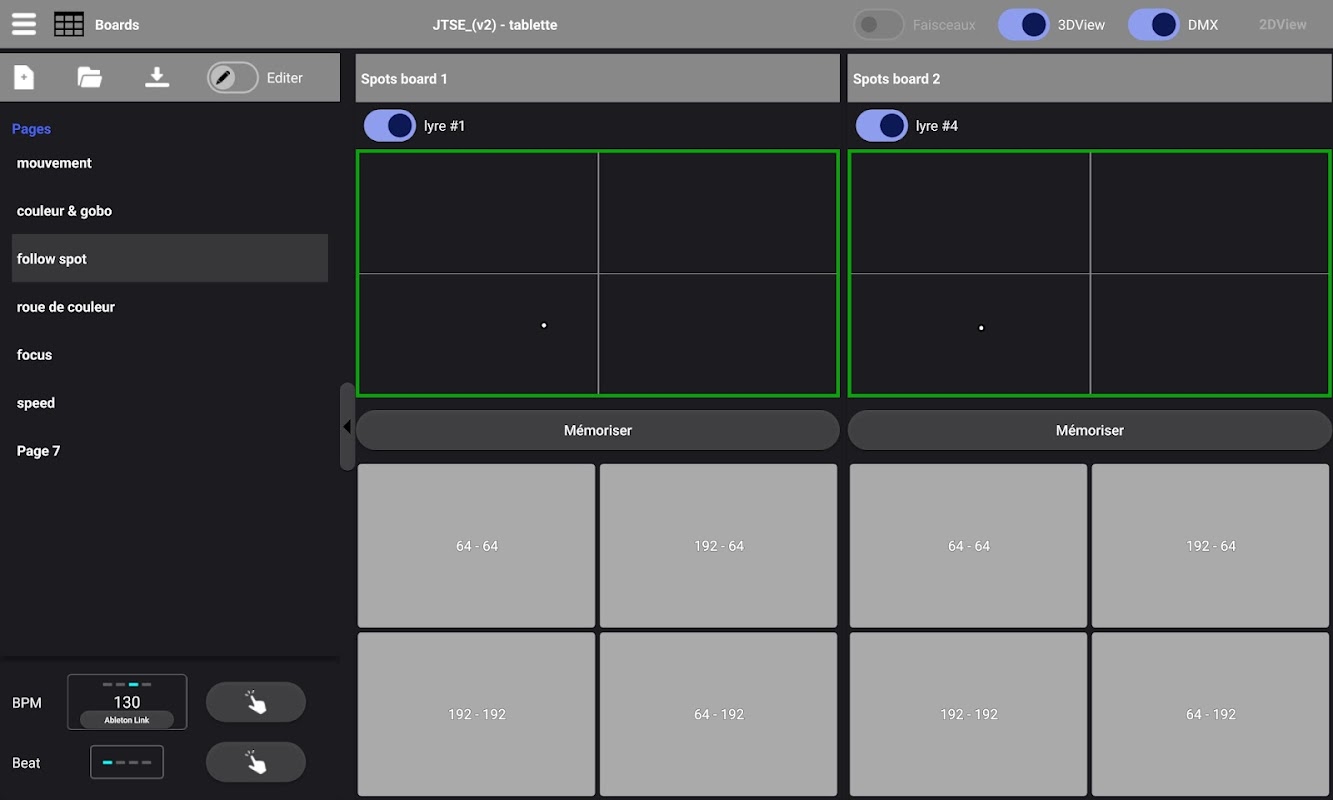This screenshot has width=1333, height=800.
Task: Collapse the left sidebar with the arrow handle
Action: 347,427
